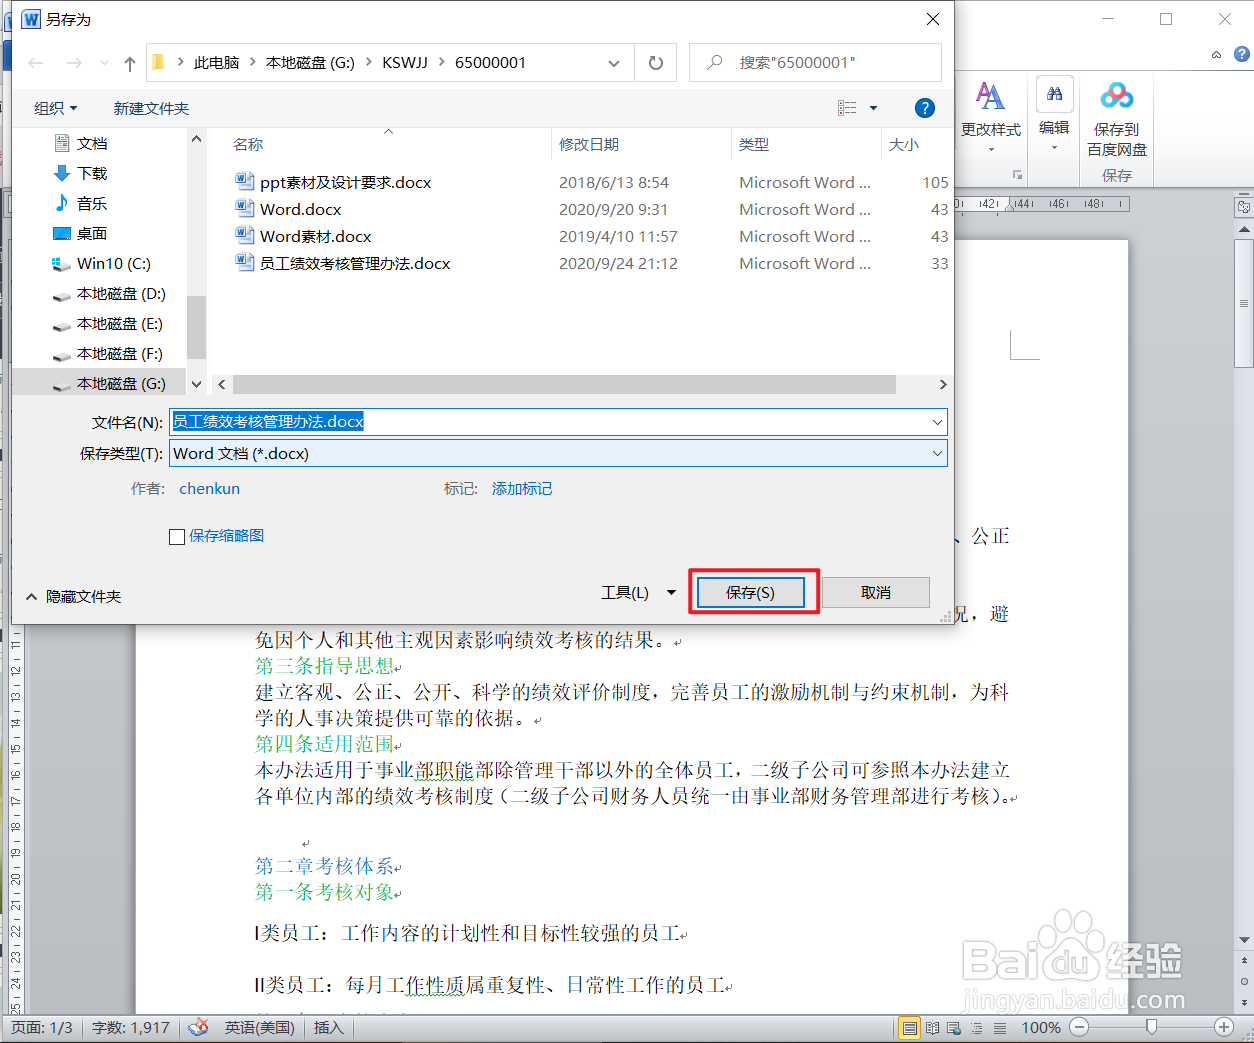Screen dimensions: 1254x1043
Task: Click the 取消 cancel button
Action: [874, 592]
